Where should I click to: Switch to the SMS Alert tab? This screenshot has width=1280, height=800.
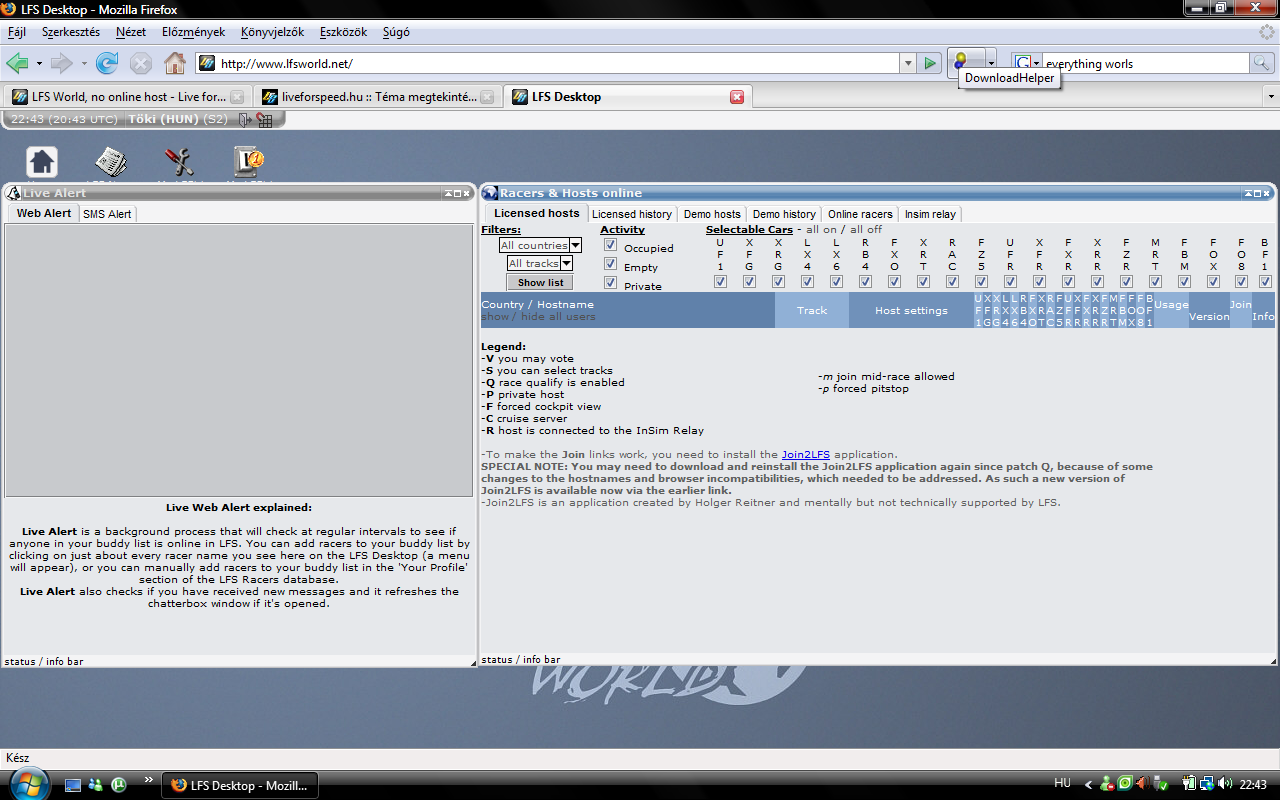tap(107, 214)
